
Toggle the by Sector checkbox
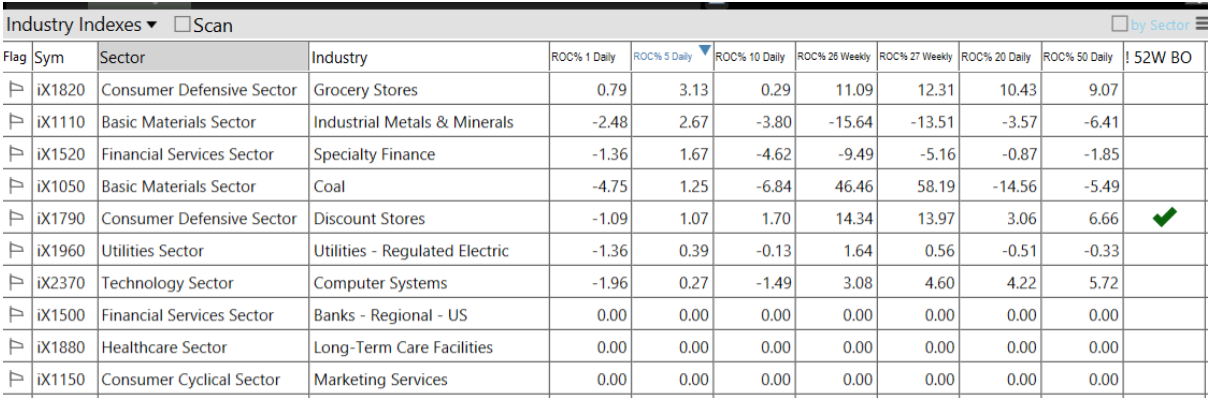(x=1120, y=25)
